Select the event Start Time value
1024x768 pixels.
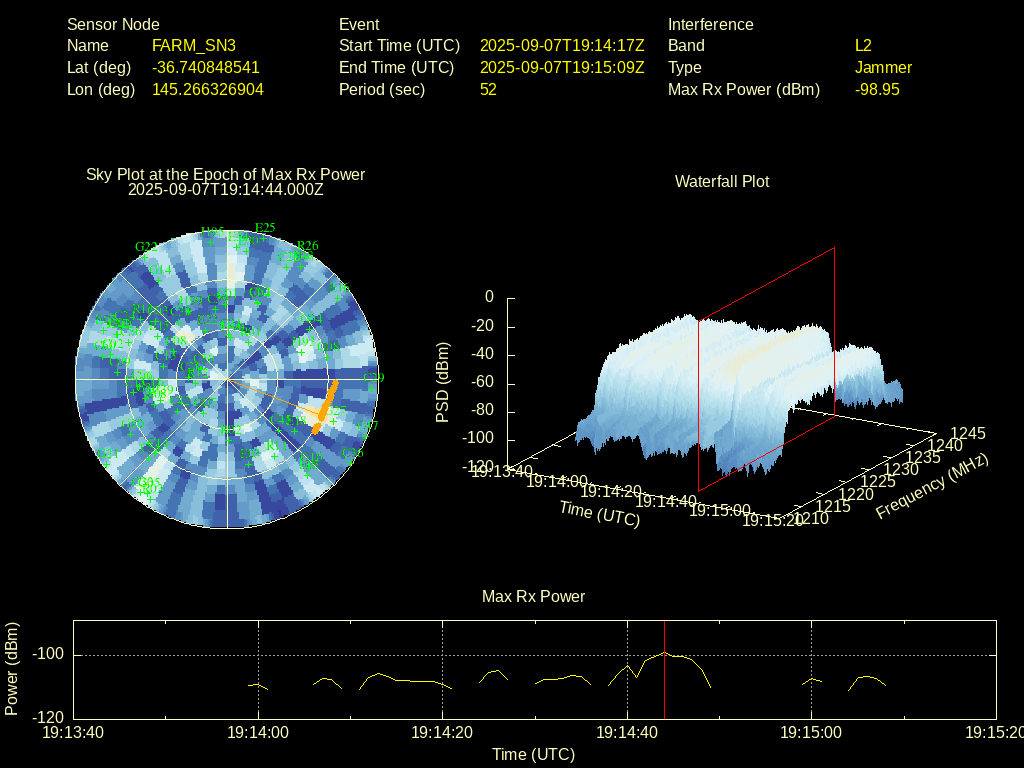pos(562,45)
